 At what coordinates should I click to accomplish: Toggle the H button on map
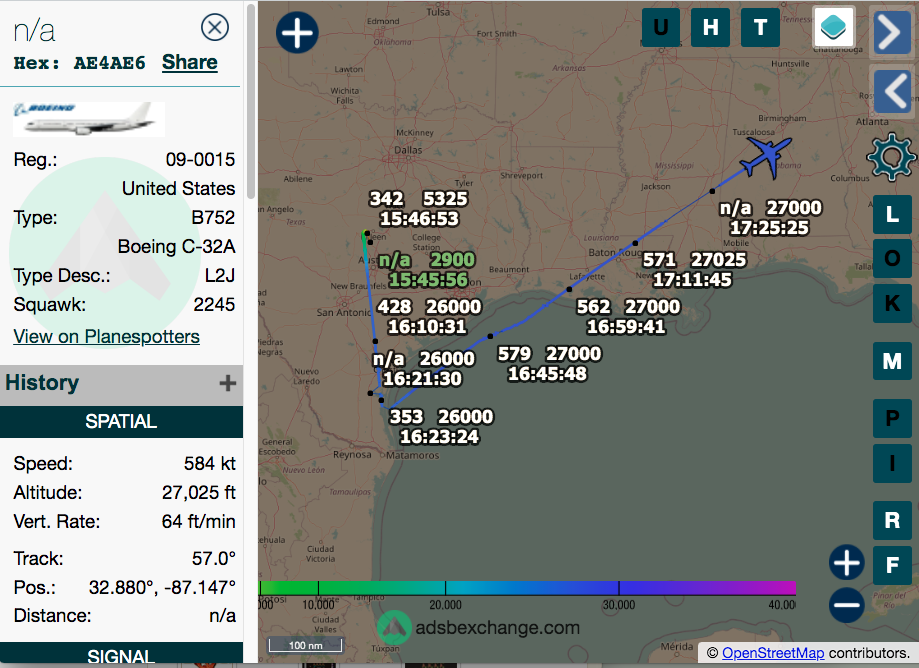click(x=710, y=27)
